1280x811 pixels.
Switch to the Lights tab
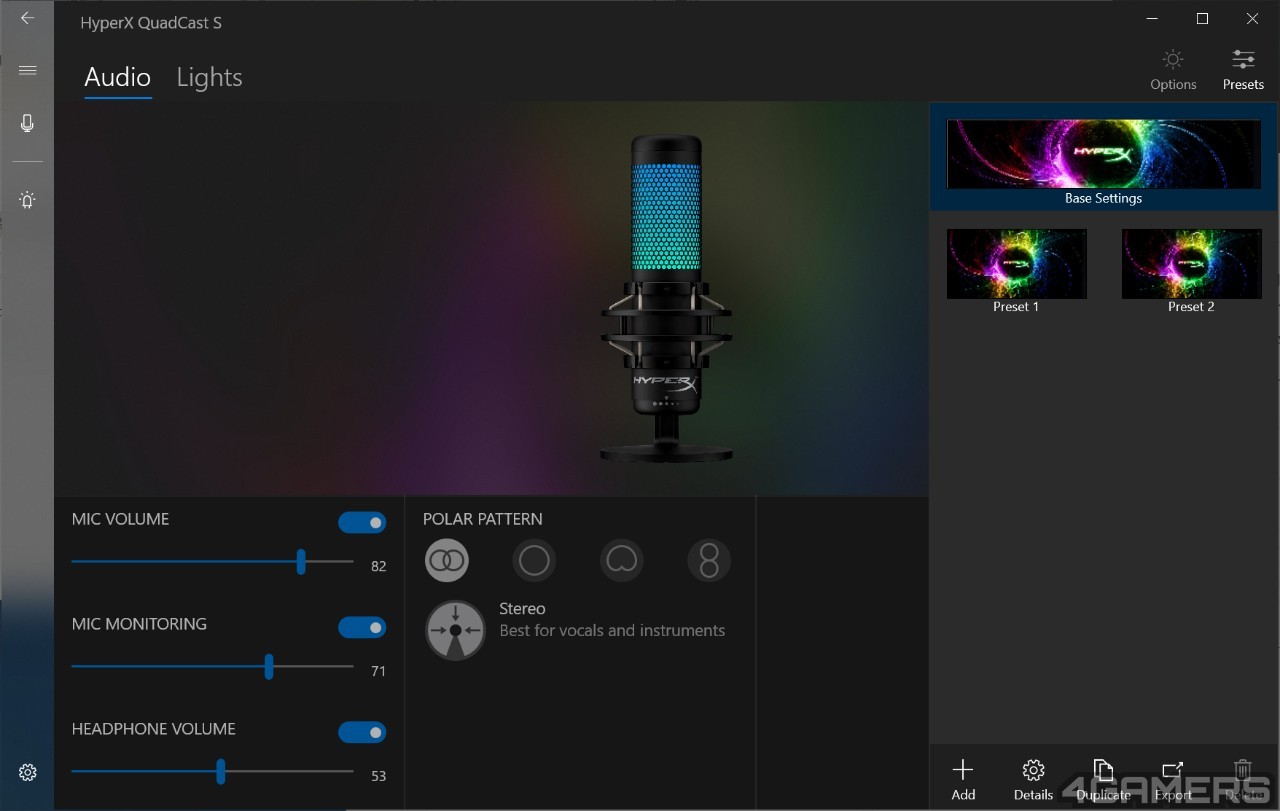209,78
